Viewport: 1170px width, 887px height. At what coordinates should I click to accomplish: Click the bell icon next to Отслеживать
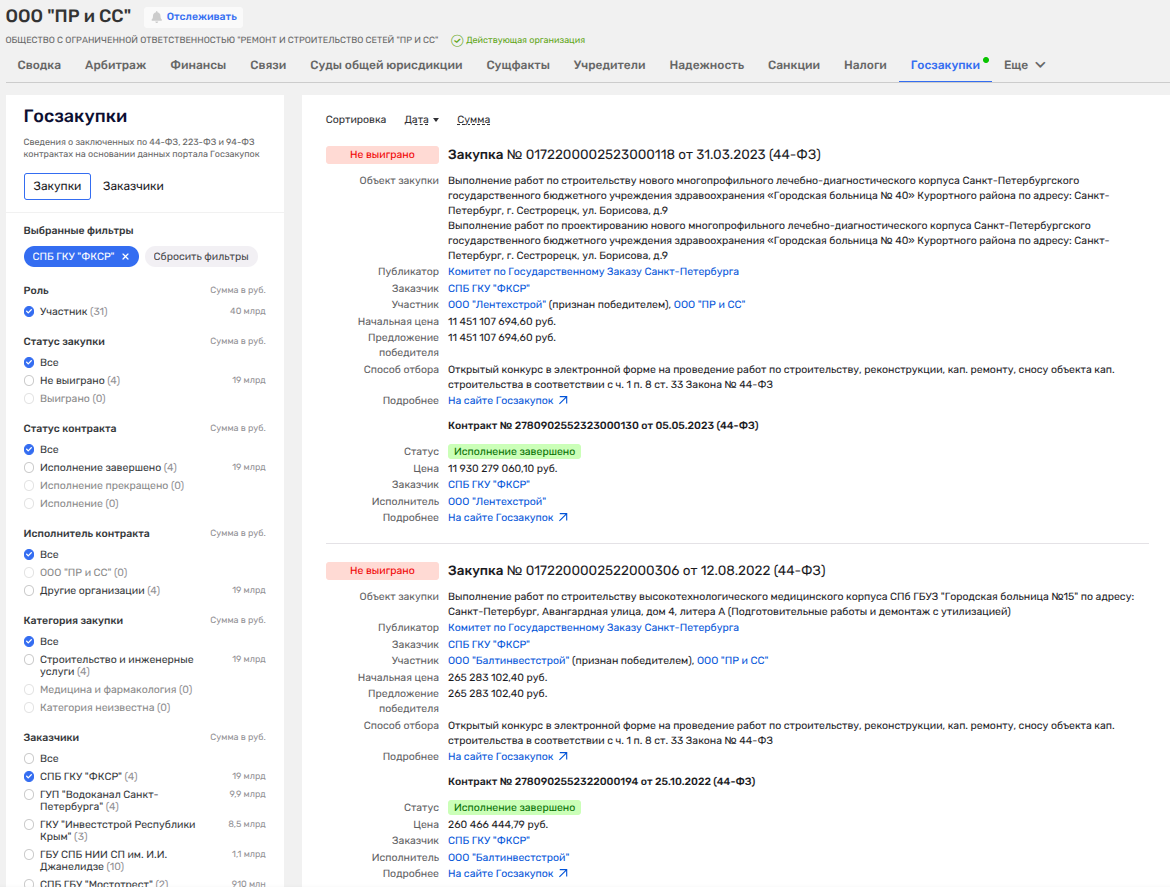coord(156,16)
